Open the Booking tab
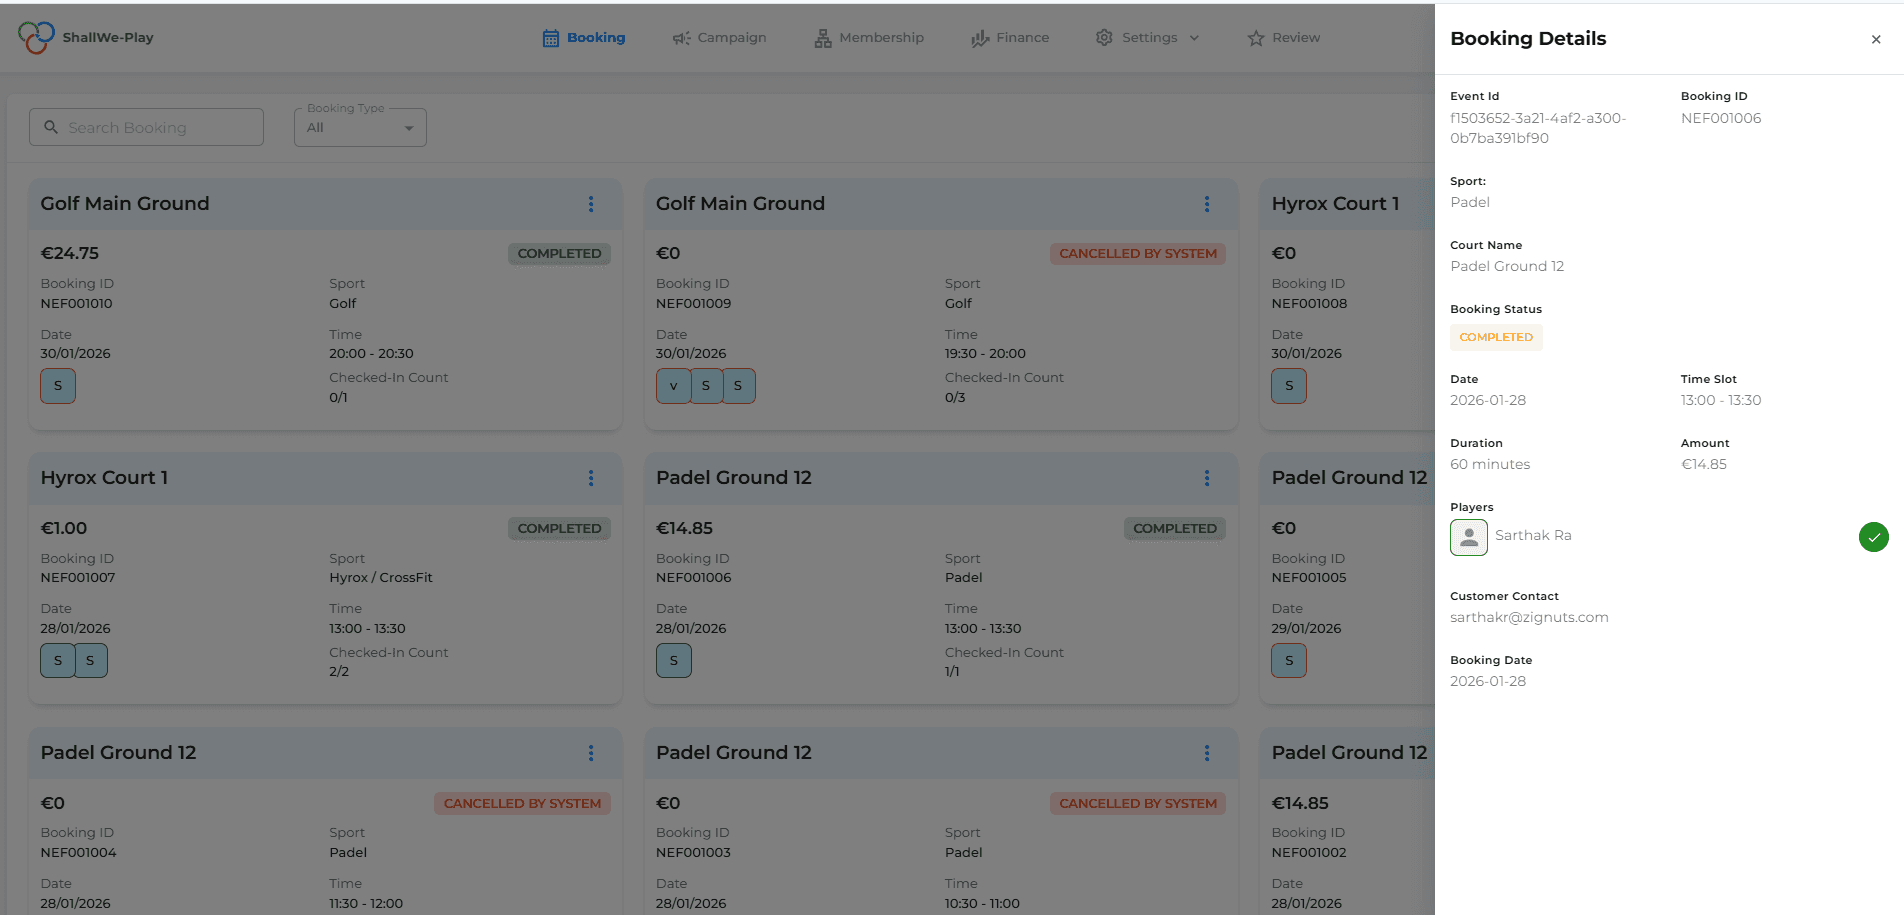The width and height of the screenshot is (1904, 915). pyautogui.click(x=584, y=38)
